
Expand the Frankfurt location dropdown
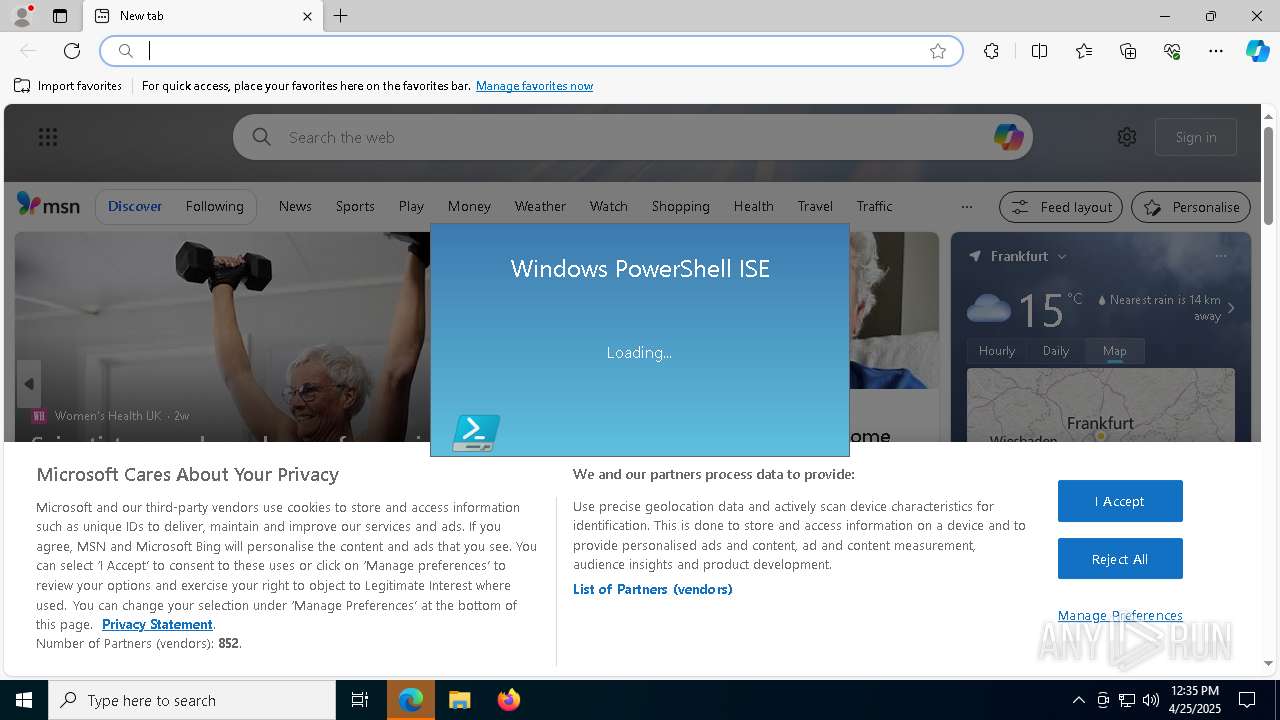1061,257
